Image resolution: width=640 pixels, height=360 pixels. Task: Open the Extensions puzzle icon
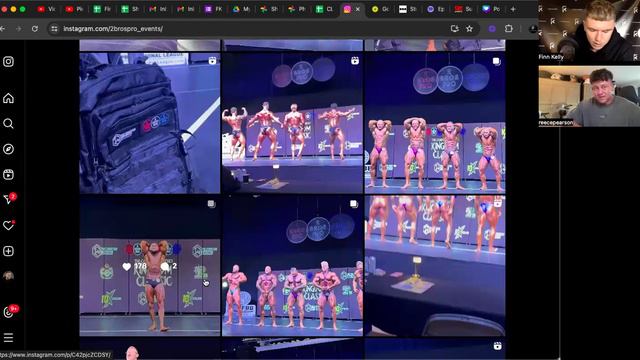(509, 29)
